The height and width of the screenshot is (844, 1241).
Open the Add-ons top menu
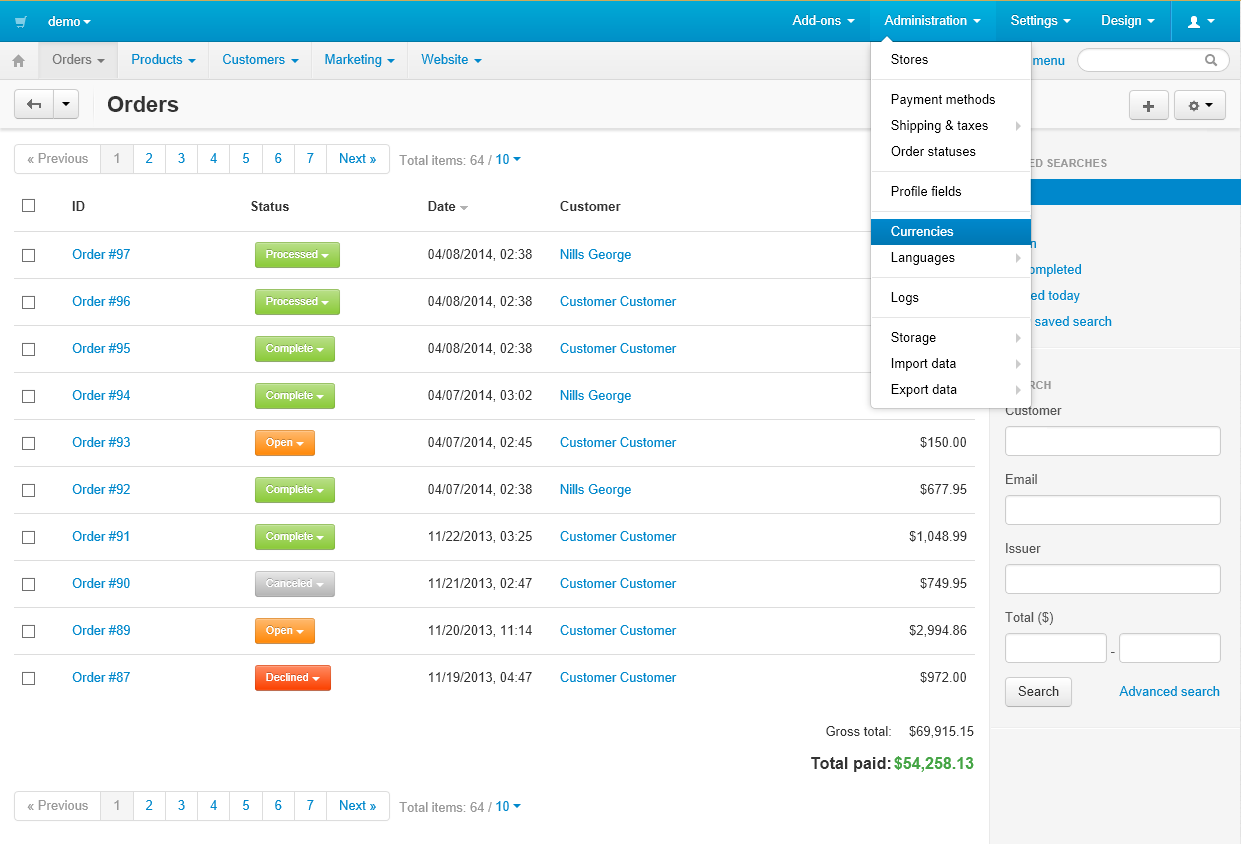click(823, 21)
